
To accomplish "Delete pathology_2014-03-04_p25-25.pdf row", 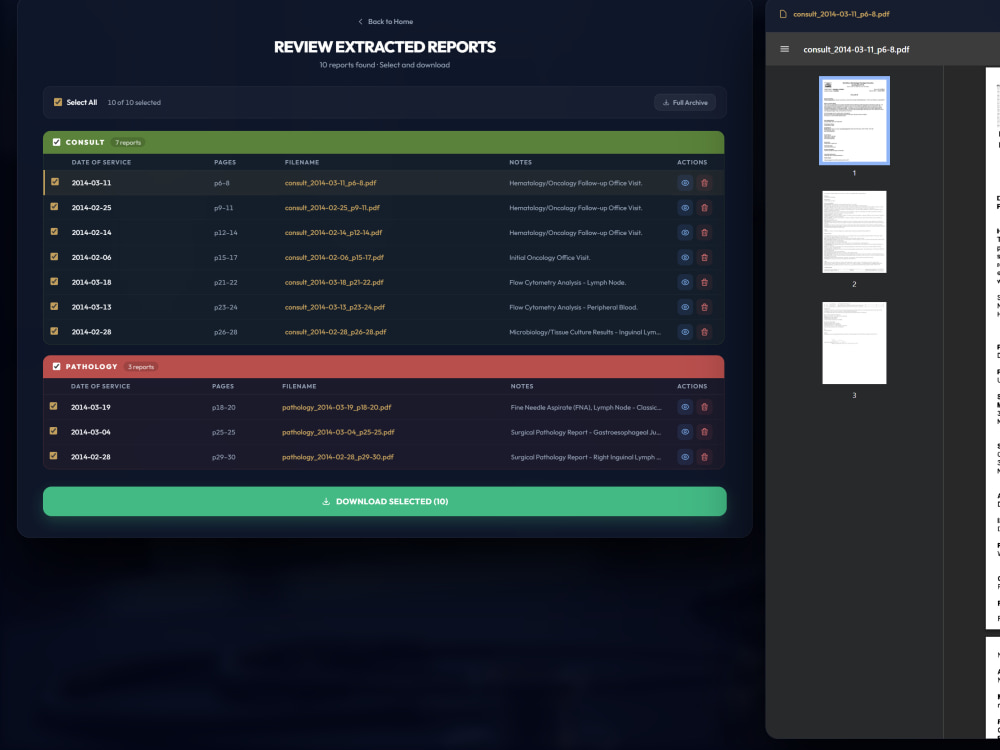I will [704, 432].
